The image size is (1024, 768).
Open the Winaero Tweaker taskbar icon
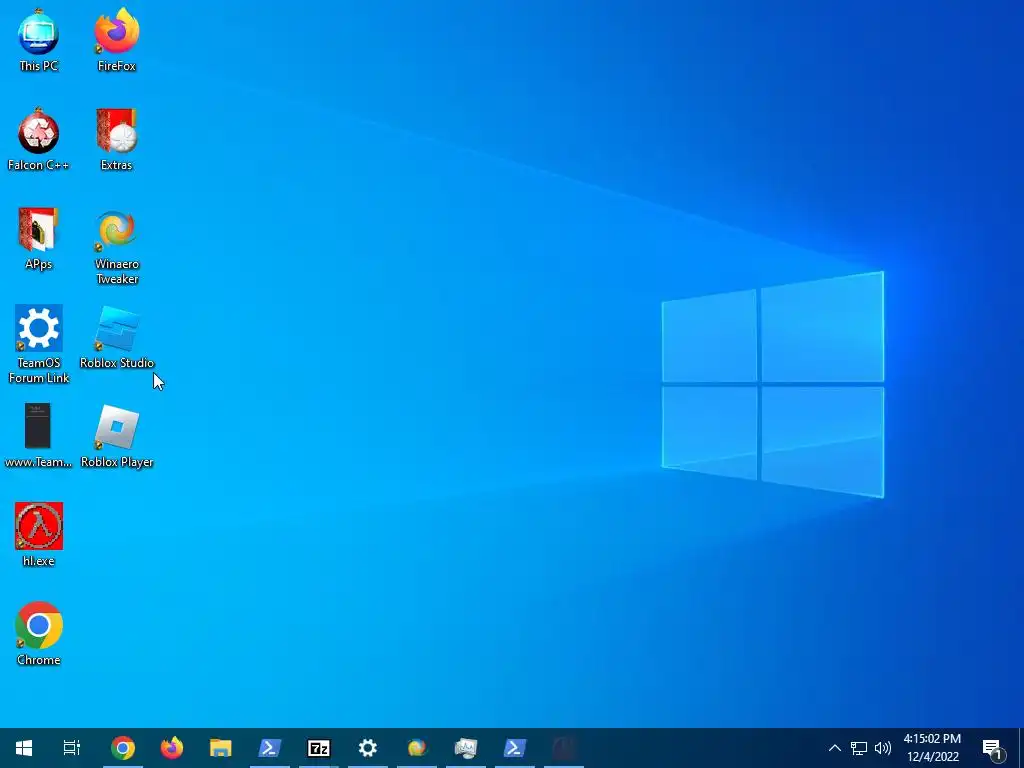click(x=417, y=748)
